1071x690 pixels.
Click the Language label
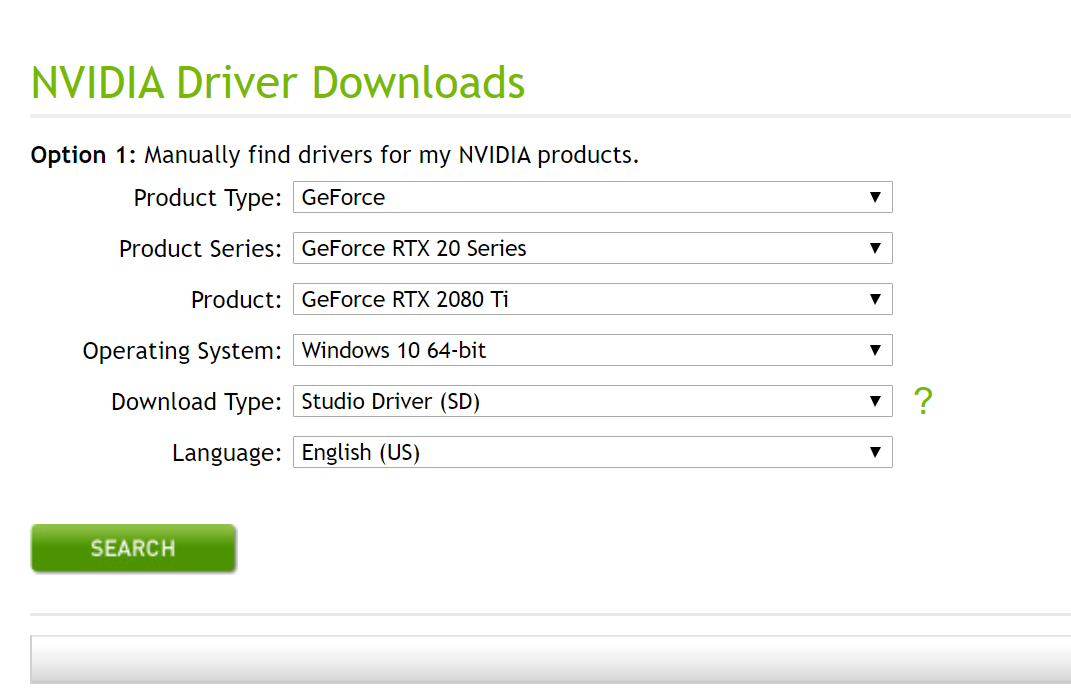227,454
